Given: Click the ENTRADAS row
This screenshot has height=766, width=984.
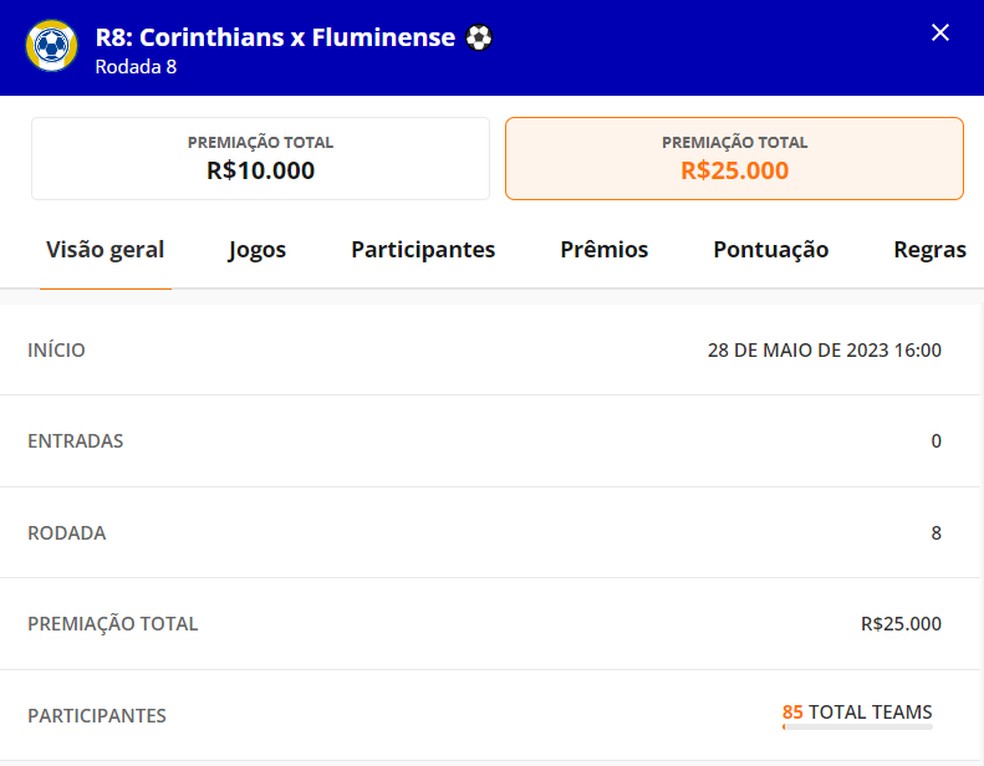Looking at the screenshot, I should [492, 440].
